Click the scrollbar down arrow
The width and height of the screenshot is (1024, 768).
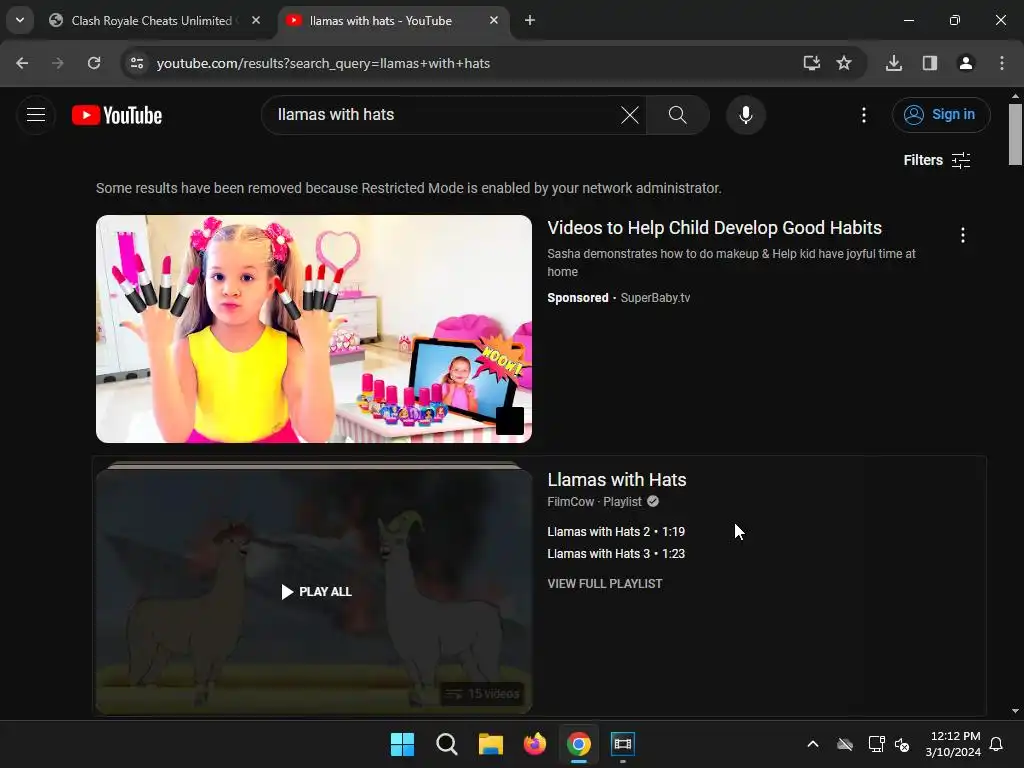[x=1016, y=711]
